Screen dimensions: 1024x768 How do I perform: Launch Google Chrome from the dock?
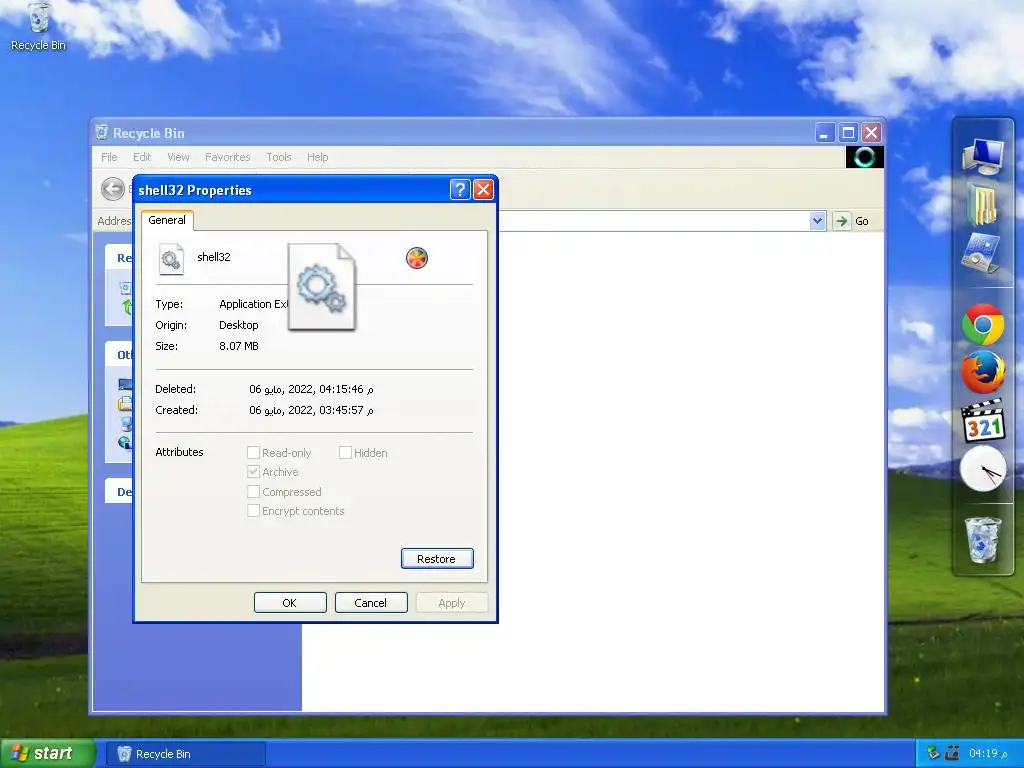tap(983, 325)
